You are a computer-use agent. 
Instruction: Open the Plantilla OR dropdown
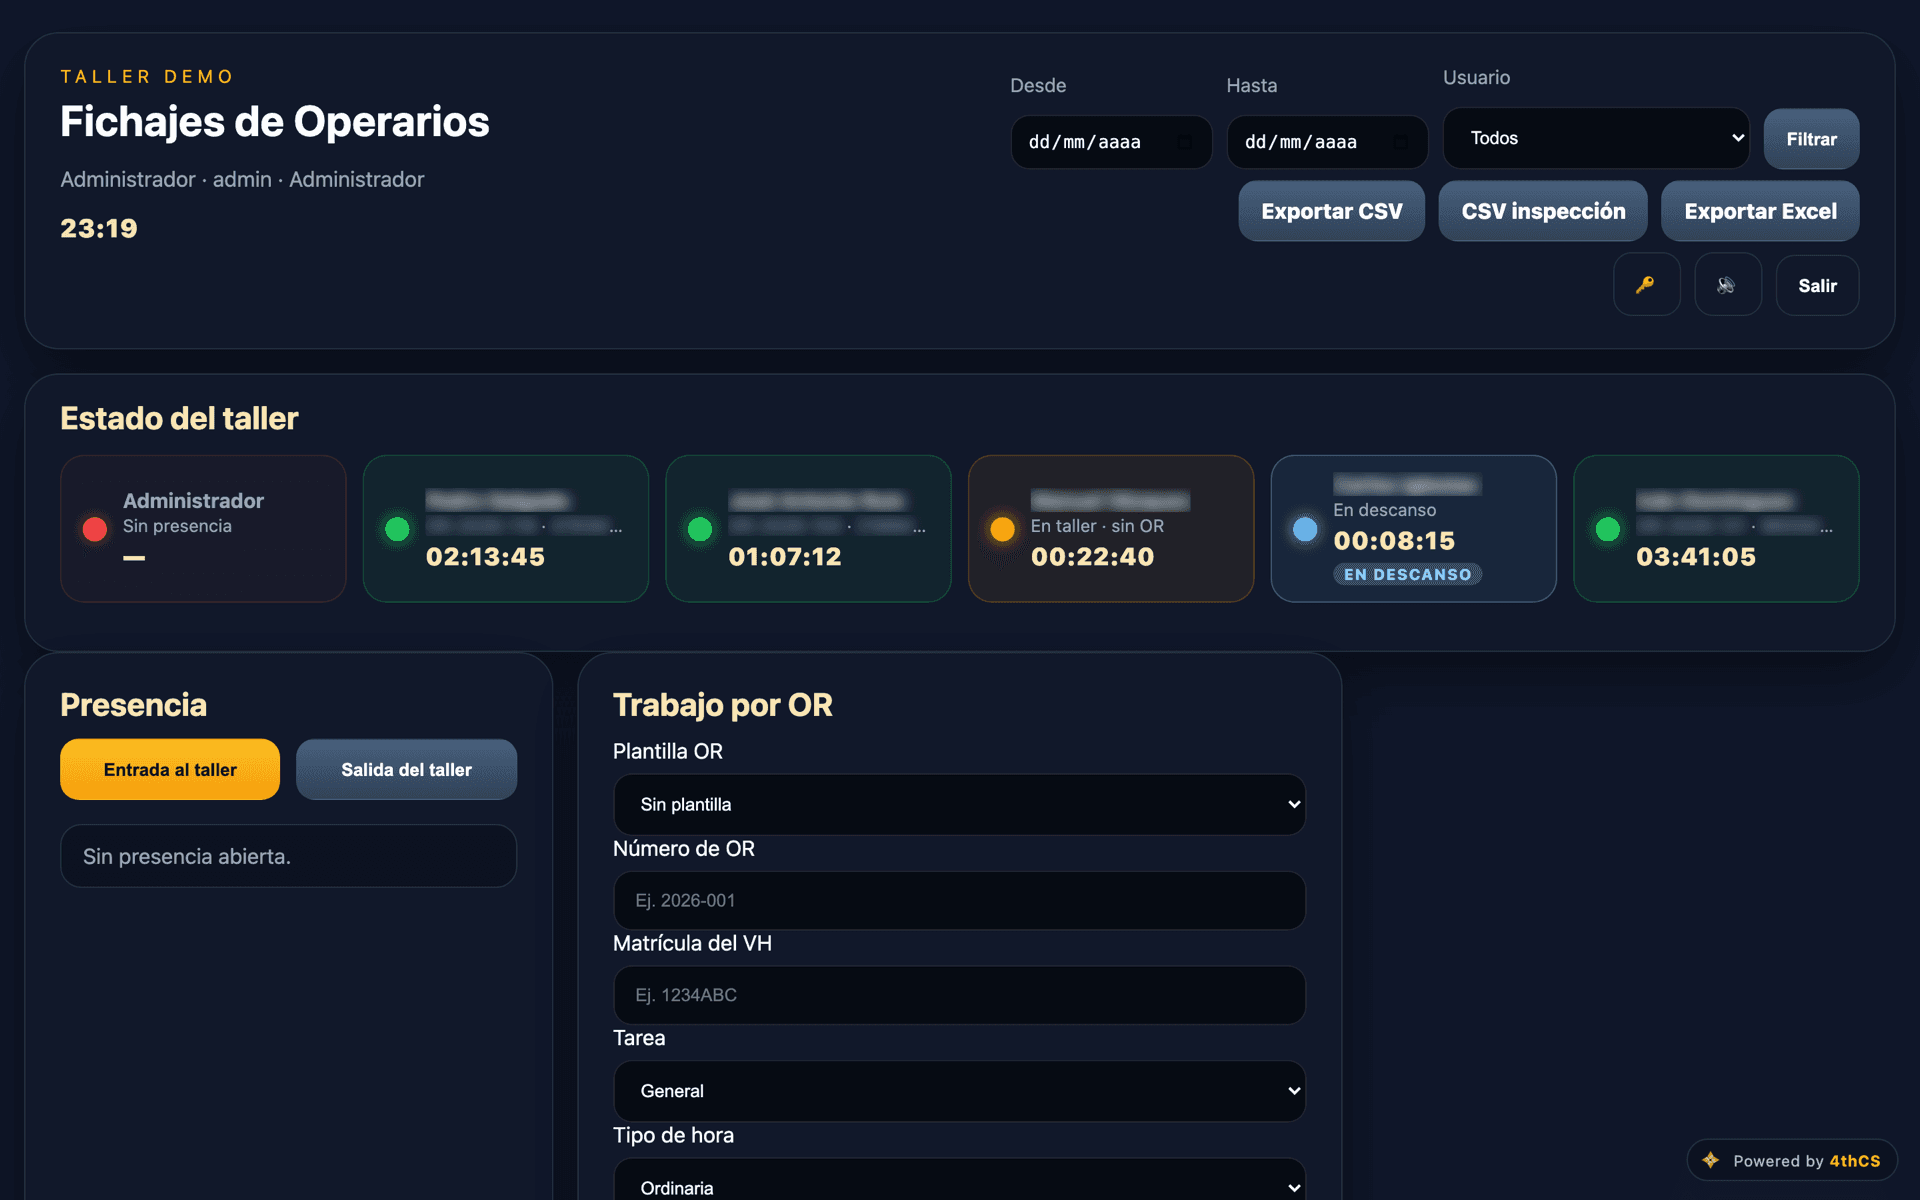[x=959, y=804]
